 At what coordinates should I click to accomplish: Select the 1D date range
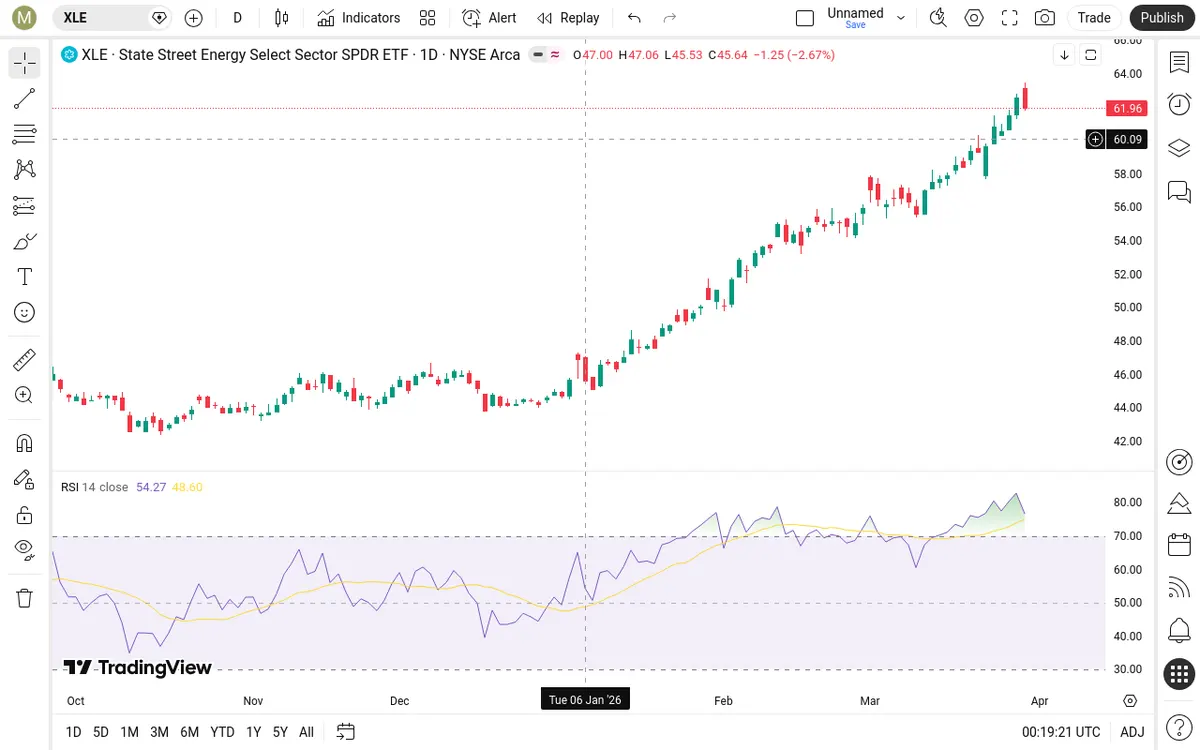73,732
